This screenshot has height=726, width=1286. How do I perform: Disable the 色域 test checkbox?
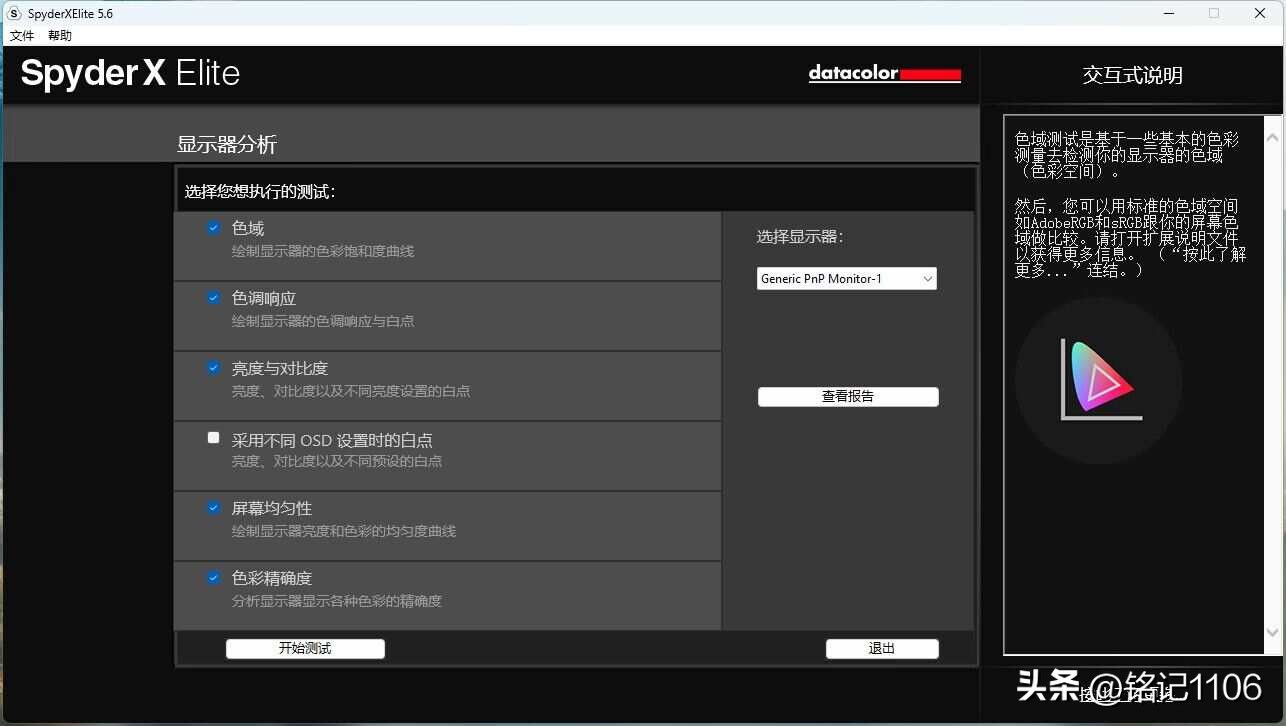[213, 227]
